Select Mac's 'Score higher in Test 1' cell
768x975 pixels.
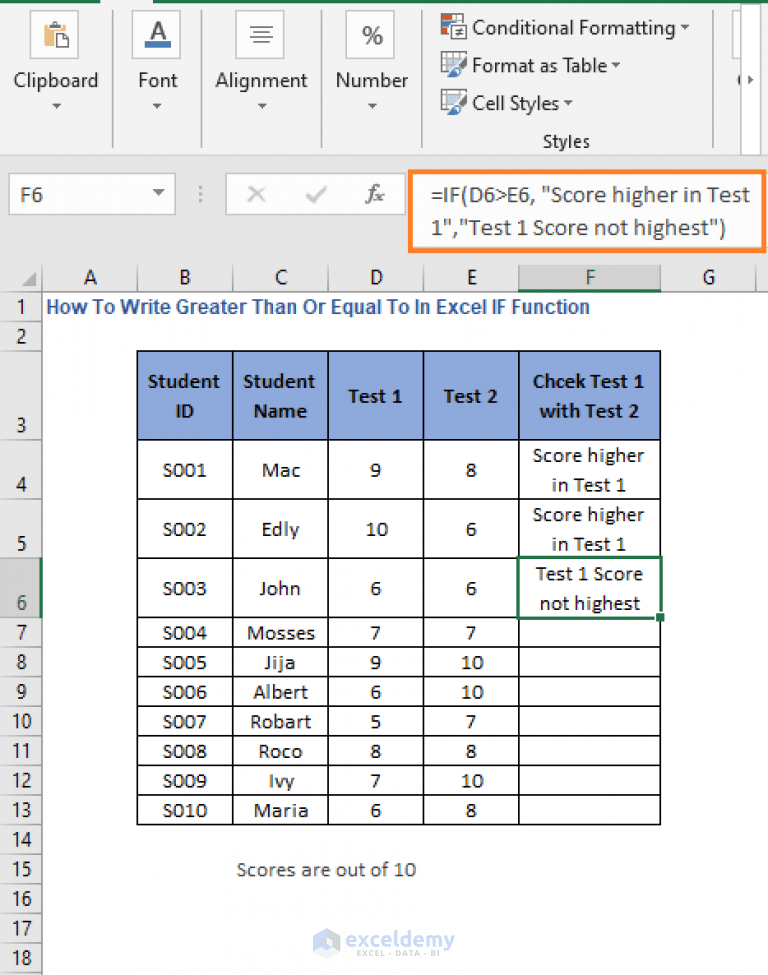click(590, 469)
